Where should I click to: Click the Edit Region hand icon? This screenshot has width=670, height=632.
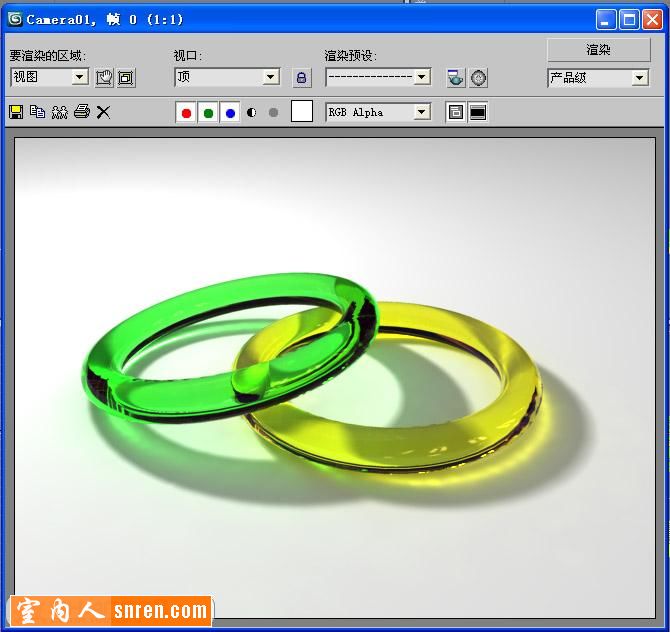tap(104, 78)
